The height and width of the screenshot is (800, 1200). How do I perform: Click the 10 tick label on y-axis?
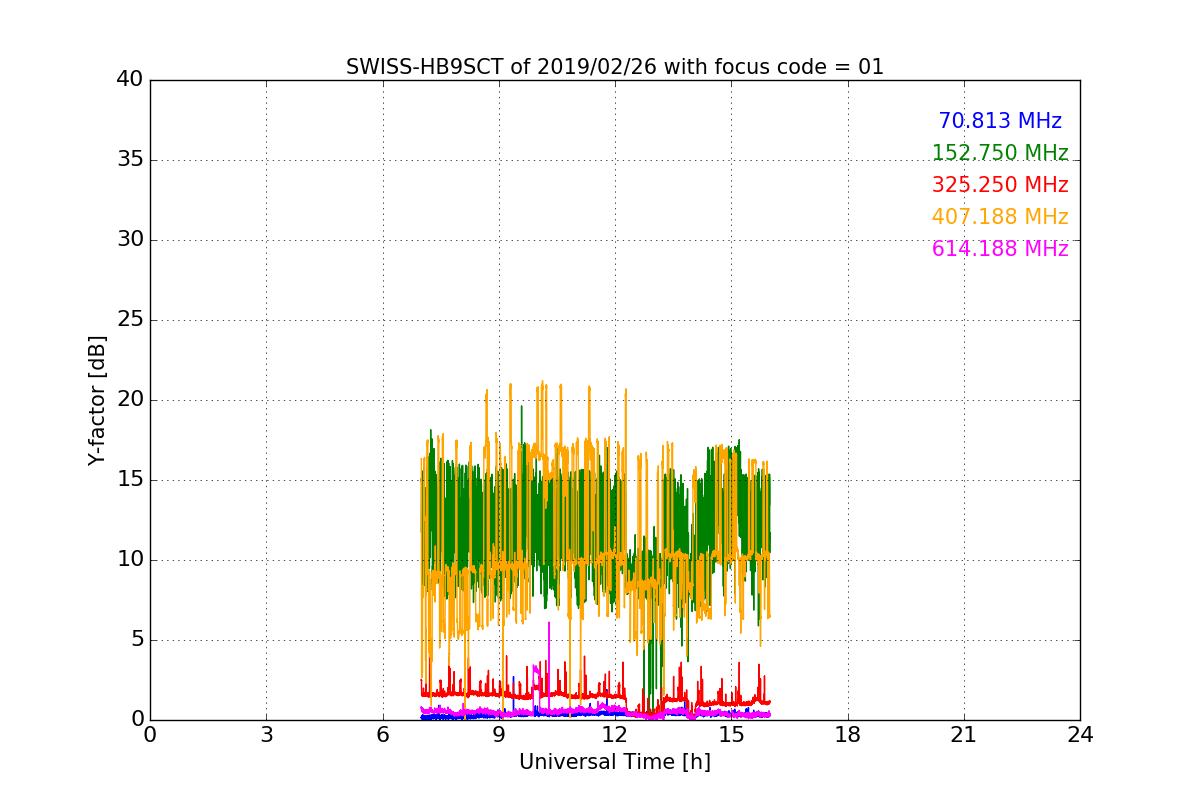pos(130,560)
